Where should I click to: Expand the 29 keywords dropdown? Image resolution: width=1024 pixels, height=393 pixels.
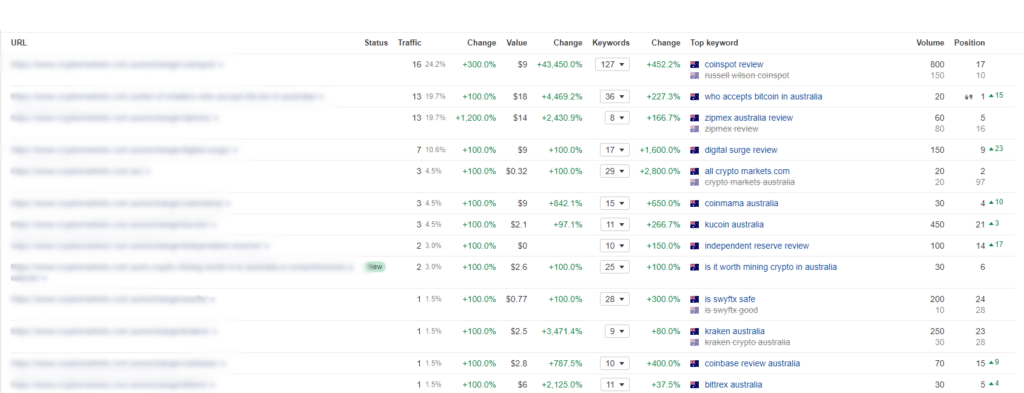(x=615, y=172)
